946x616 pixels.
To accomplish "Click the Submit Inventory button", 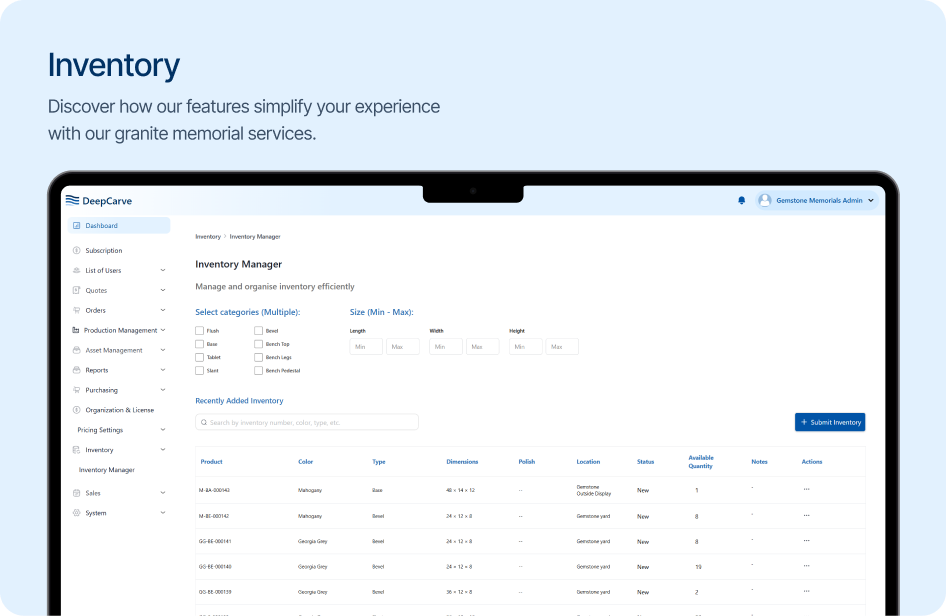I will tap(830, 422).
